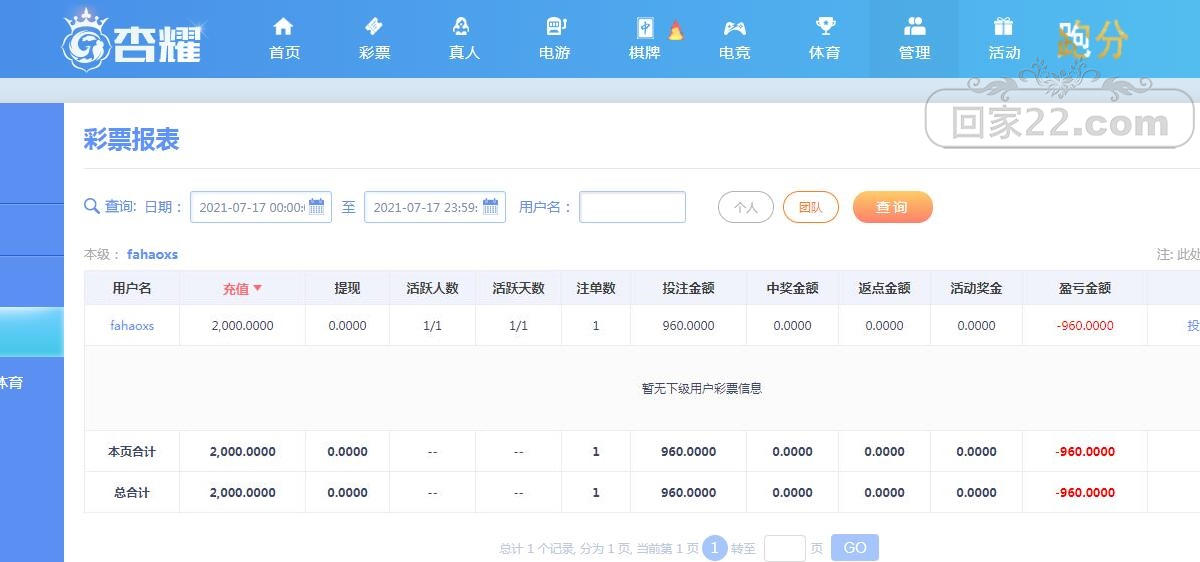Open the start date calendar picker
Screen dimensions: 1200x562
tap(317, 207)
